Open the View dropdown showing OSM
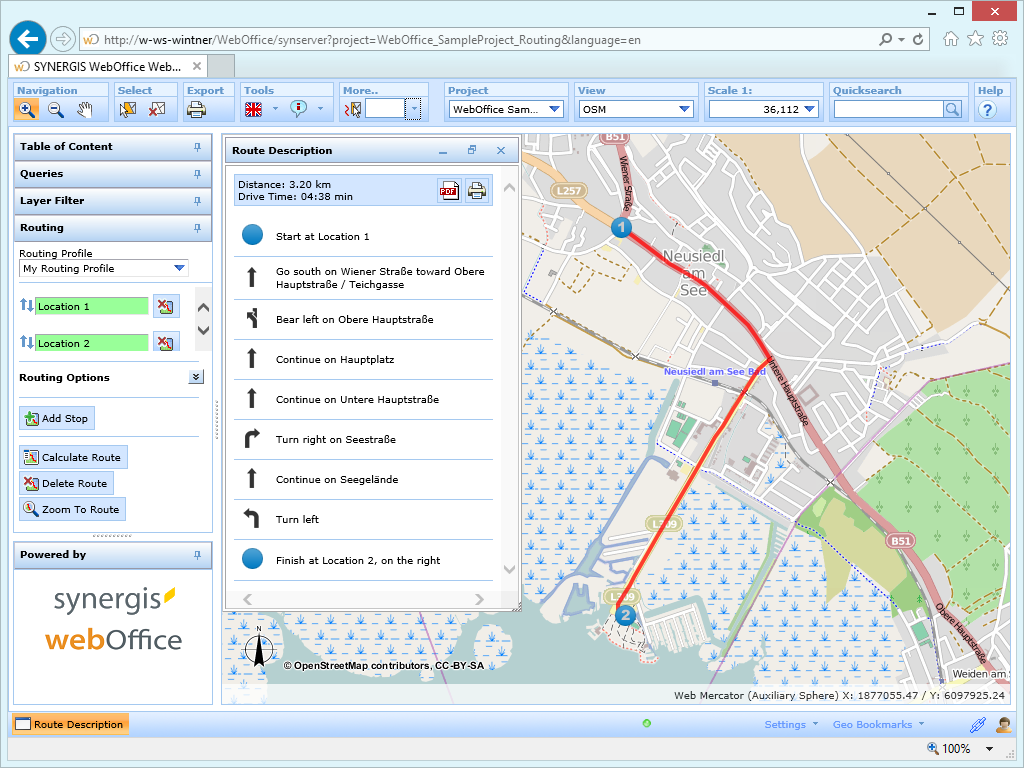1024x768 pixels. pyautogui.click(x=682, y=108)
